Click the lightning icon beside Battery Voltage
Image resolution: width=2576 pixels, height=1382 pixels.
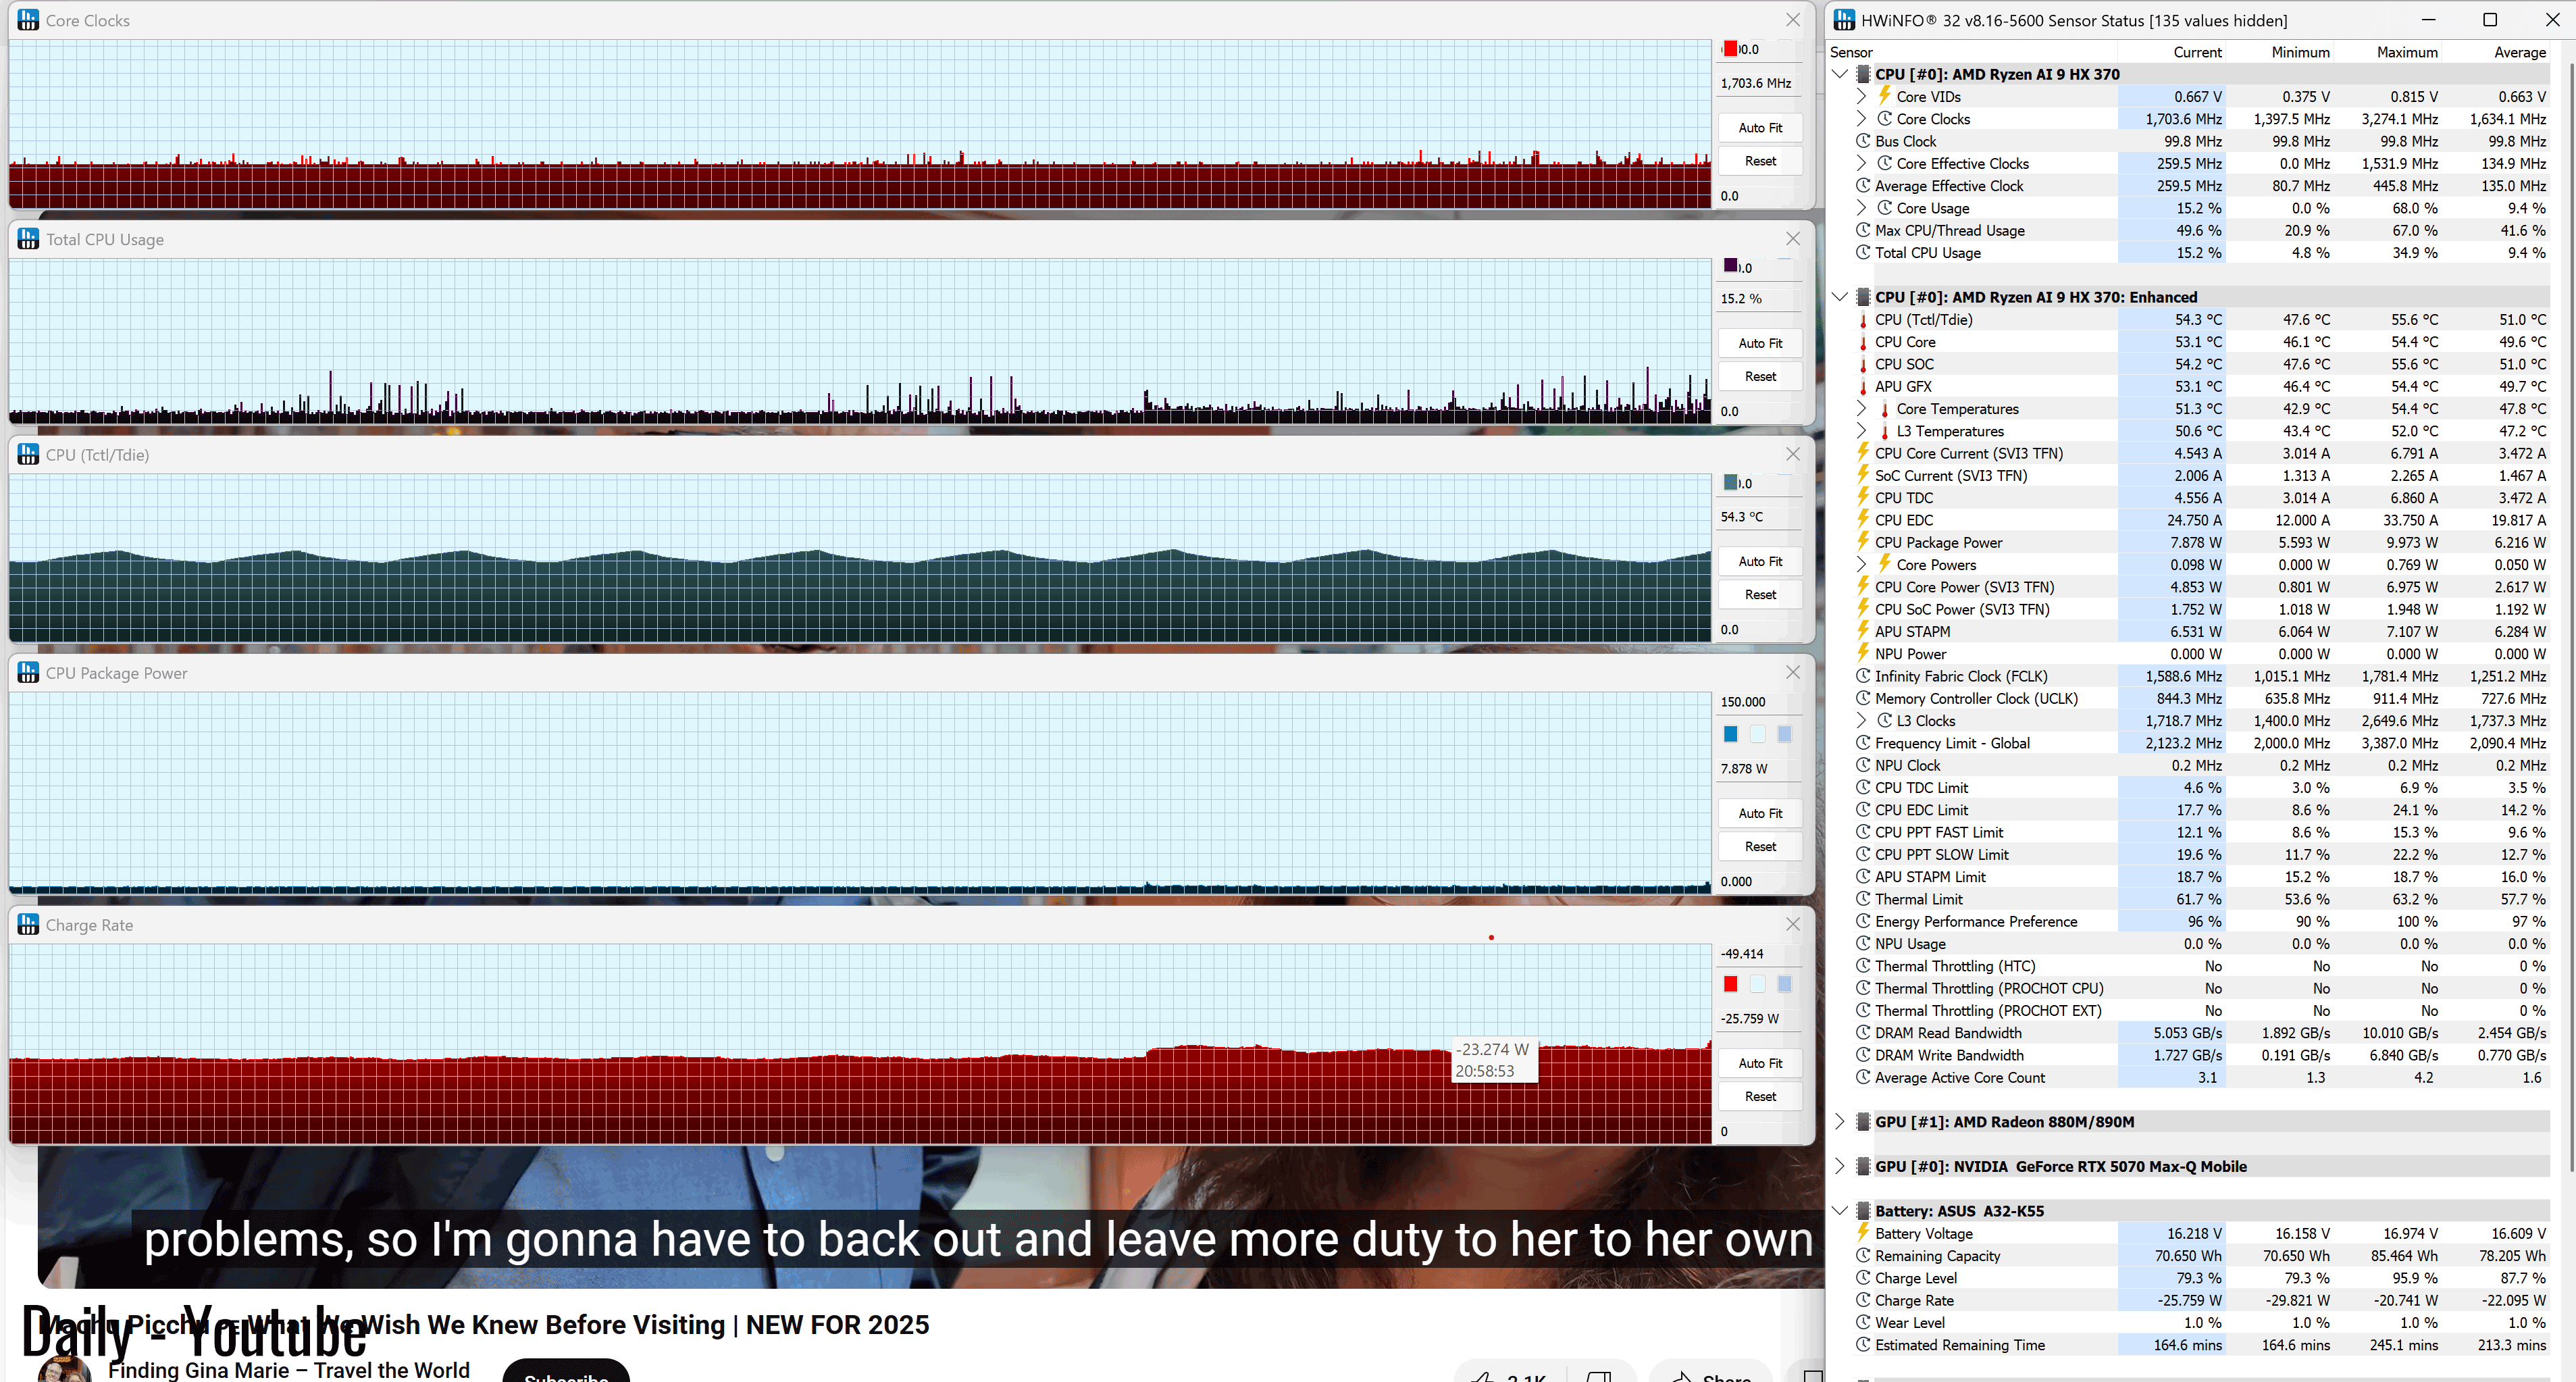1863,1233
